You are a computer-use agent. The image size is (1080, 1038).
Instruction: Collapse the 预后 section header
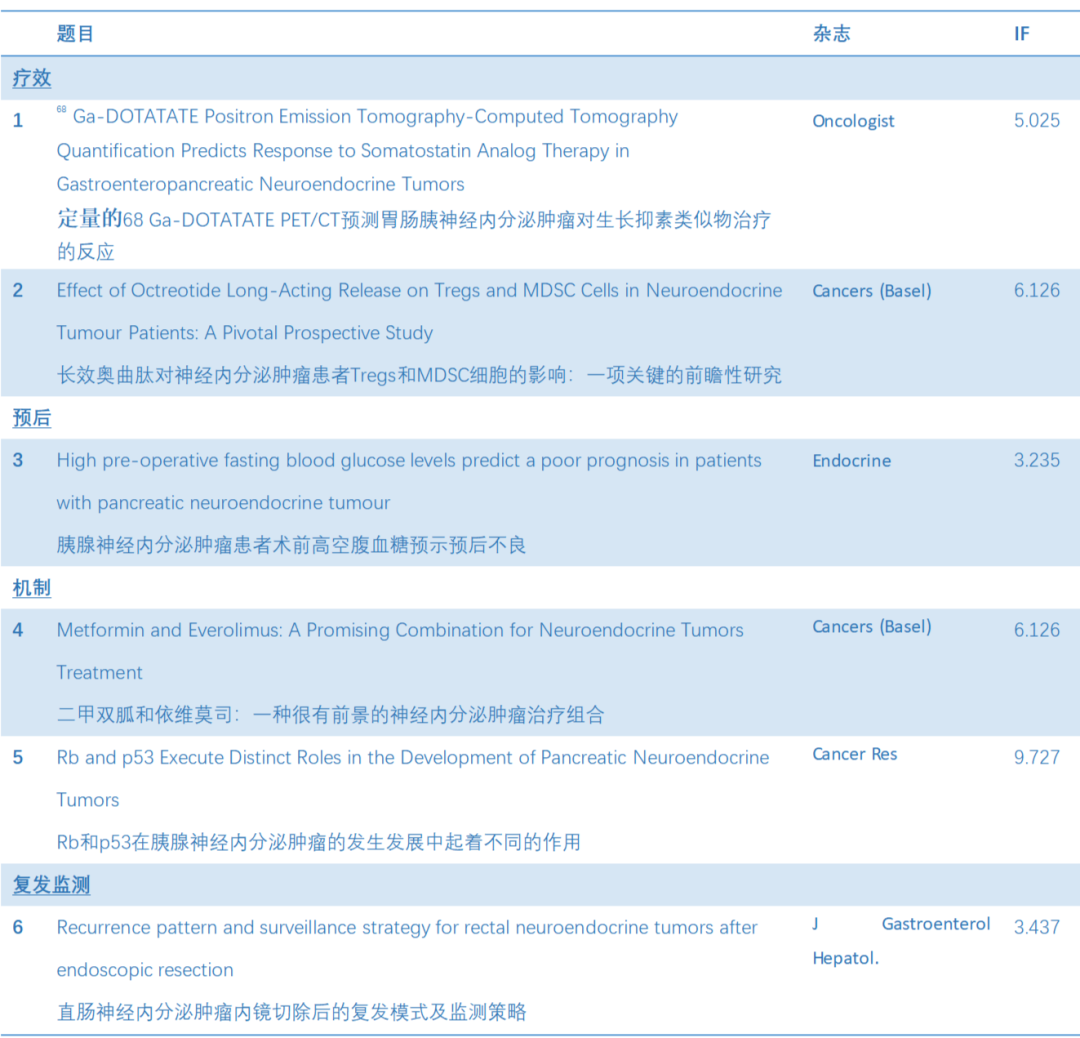[31, 418]
